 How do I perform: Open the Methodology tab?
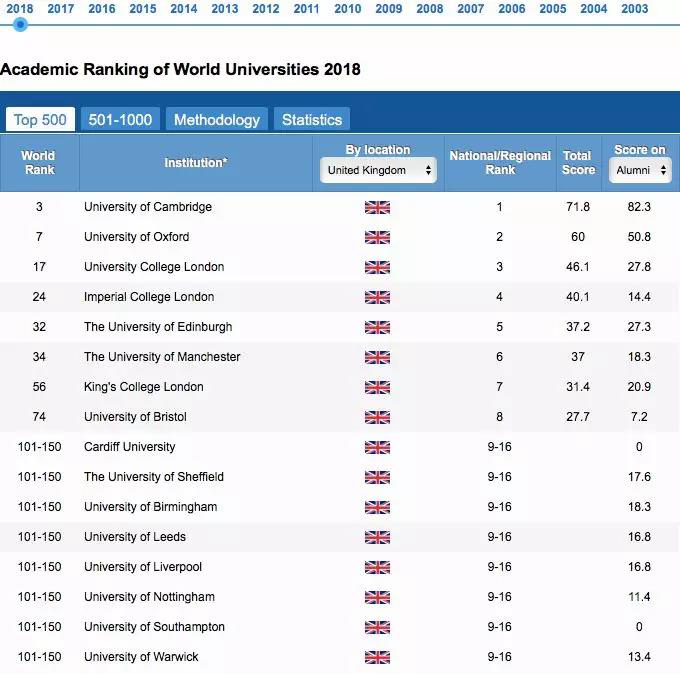click(216, 120)
